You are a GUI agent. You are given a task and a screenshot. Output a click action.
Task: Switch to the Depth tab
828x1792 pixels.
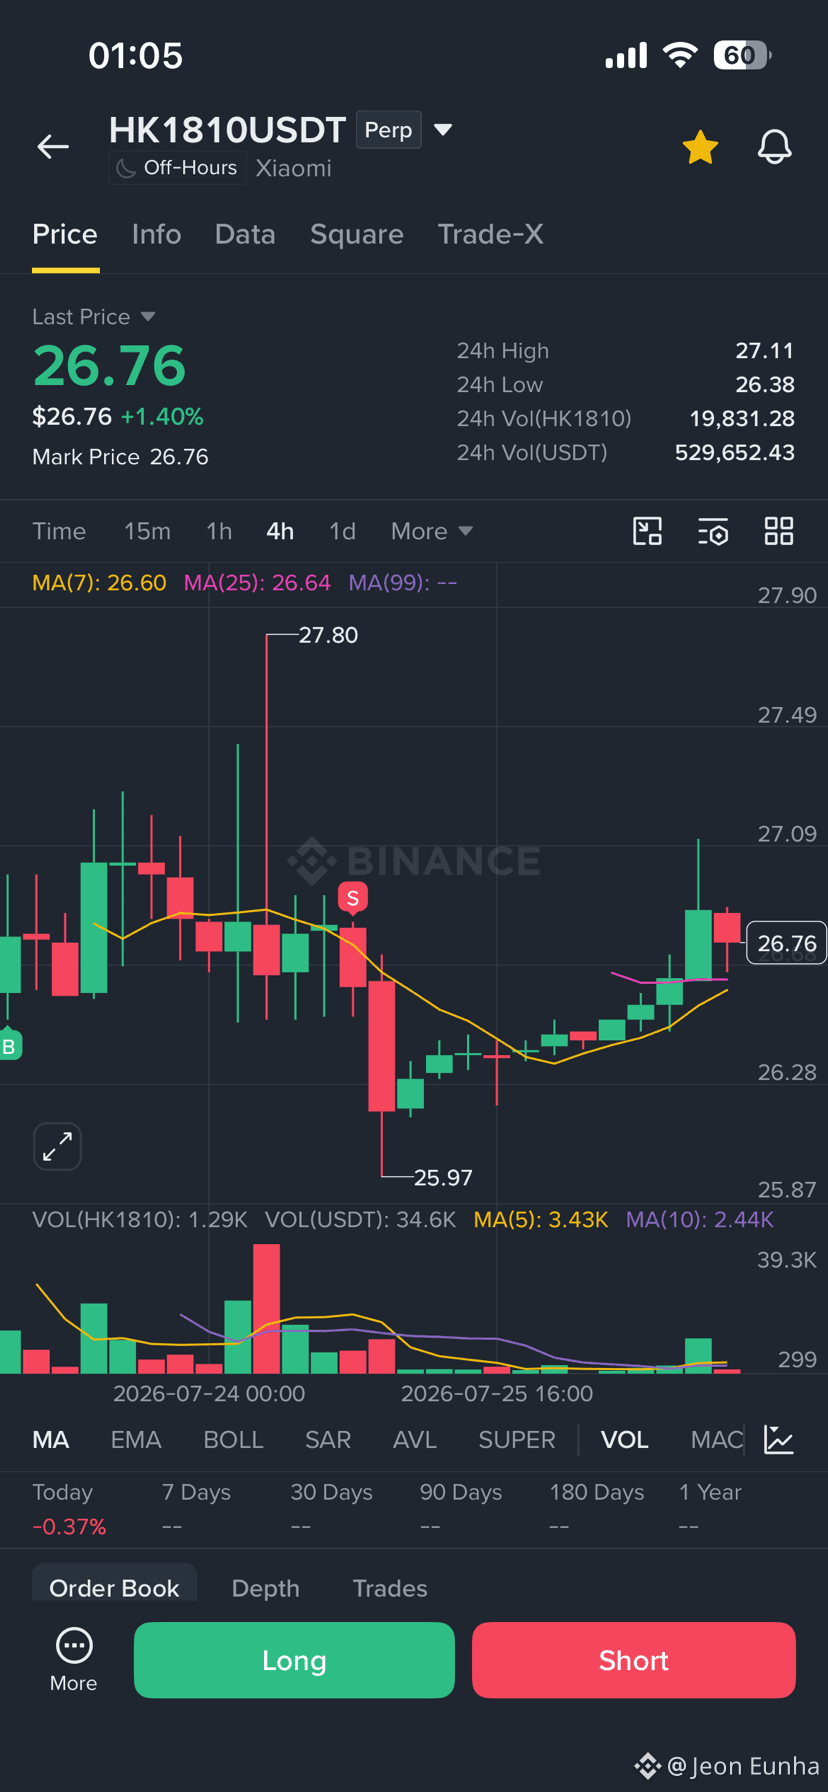click(x=266, y=1588)
